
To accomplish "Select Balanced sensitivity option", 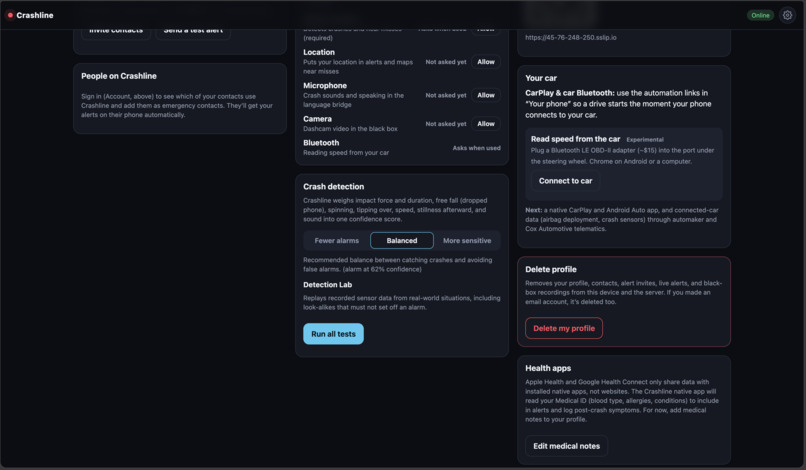I will 402,240.
